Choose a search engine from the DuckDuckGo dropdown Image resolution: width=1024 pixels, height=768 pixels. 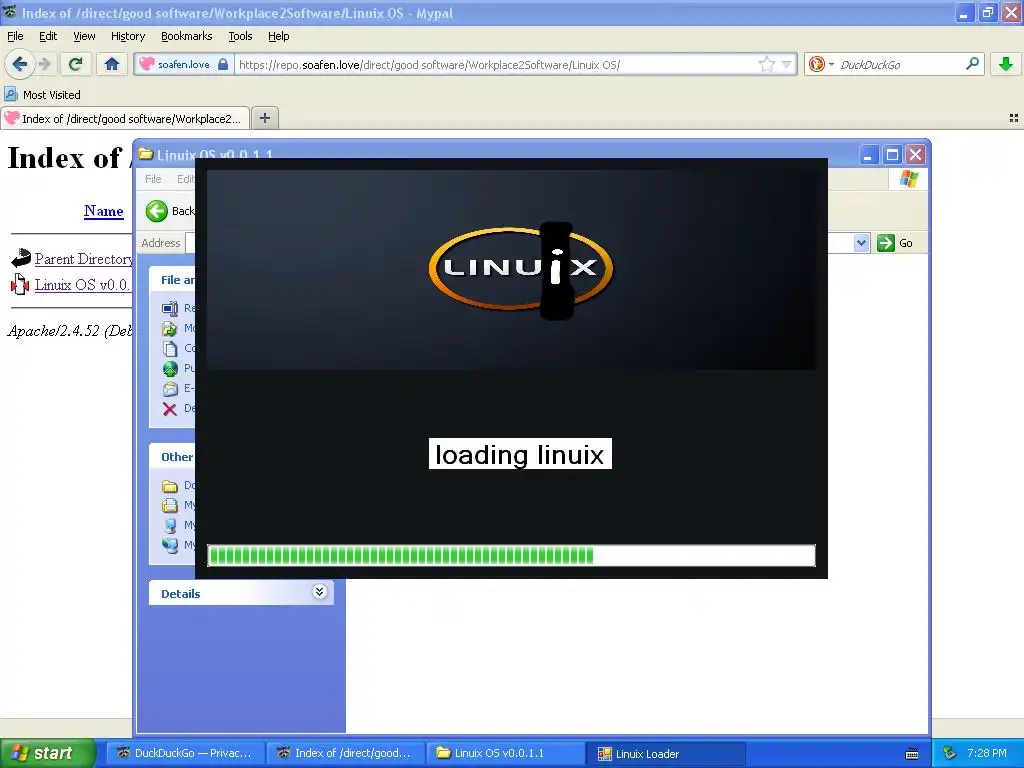(821, 64)
